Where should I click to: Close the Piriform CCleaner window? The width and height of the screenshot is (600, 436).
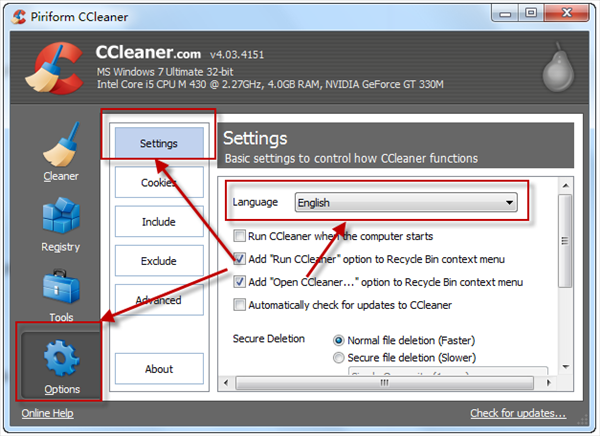click(567, 13)
